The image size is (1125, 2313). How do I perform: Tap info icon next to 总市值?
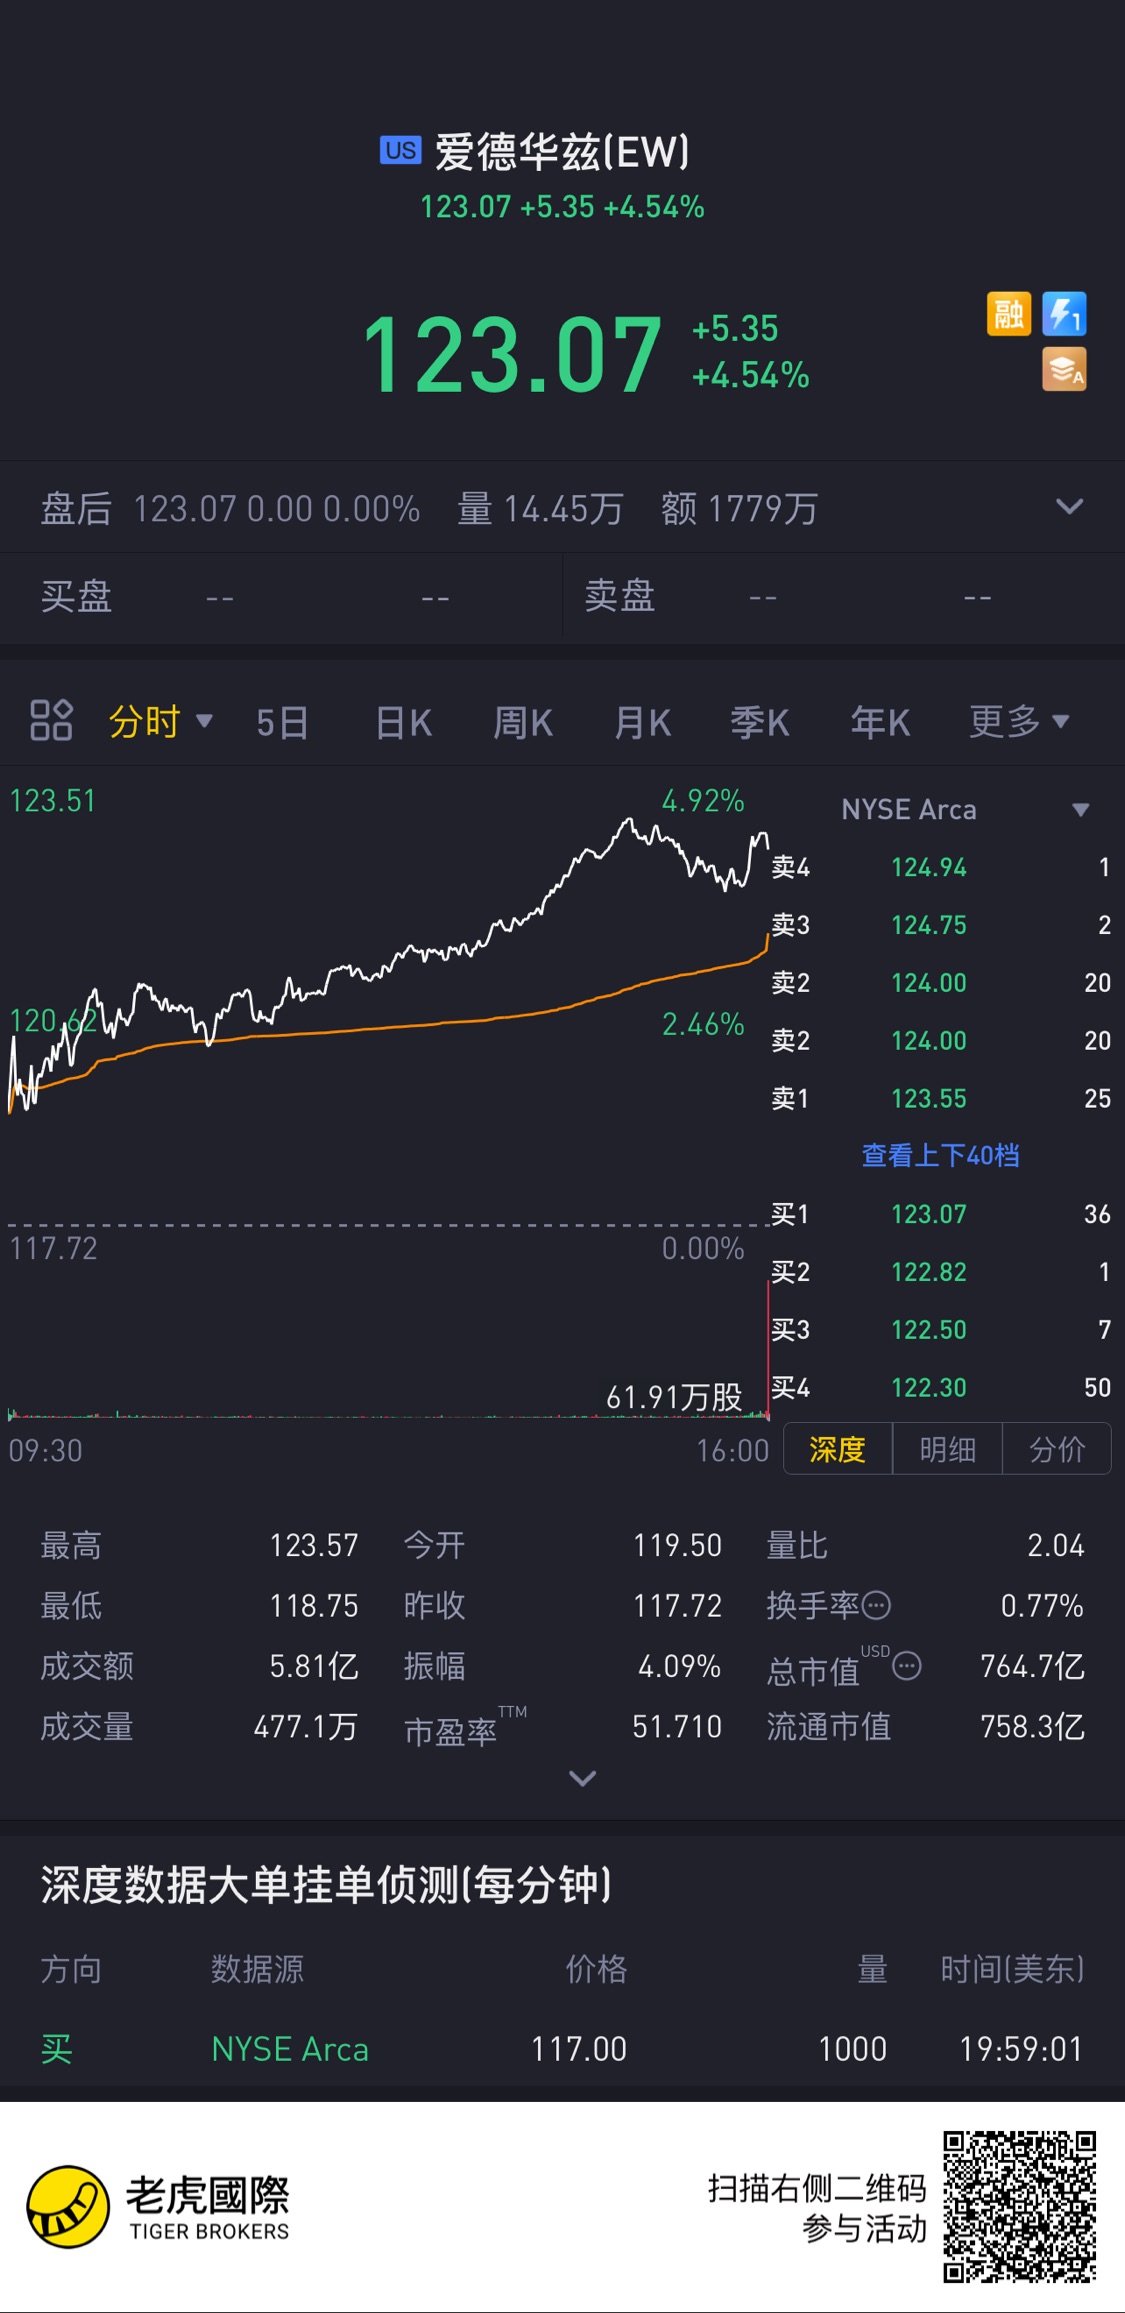pyautogui.click(x=907, y=1666)
